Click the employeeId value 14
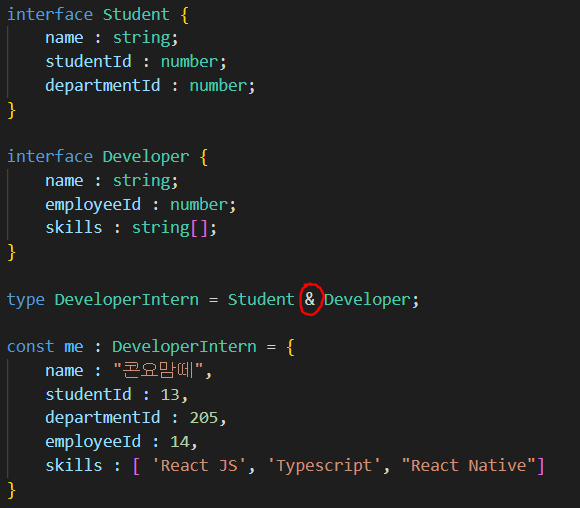The width and height of the screenshot is (580, 508). click(x=179, y=442)
